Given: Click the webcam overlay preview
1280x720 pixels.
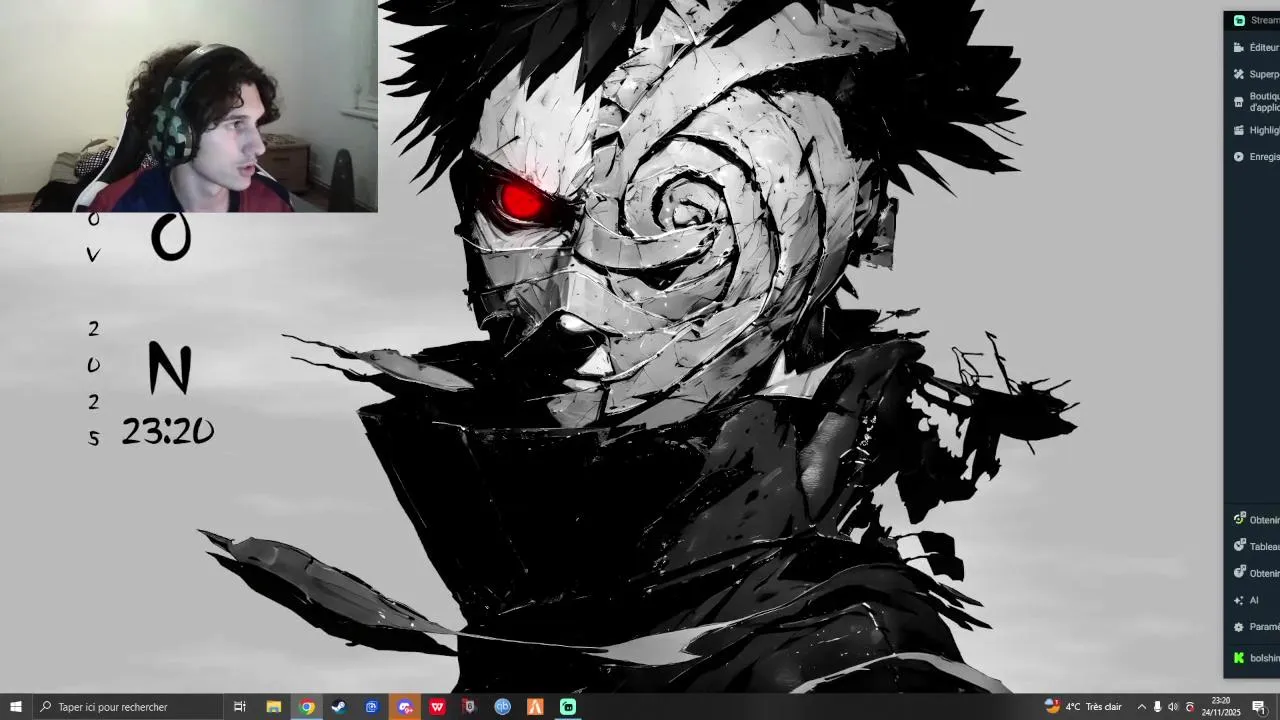Looking at the screenshot, I should click(x=189, y=106).
